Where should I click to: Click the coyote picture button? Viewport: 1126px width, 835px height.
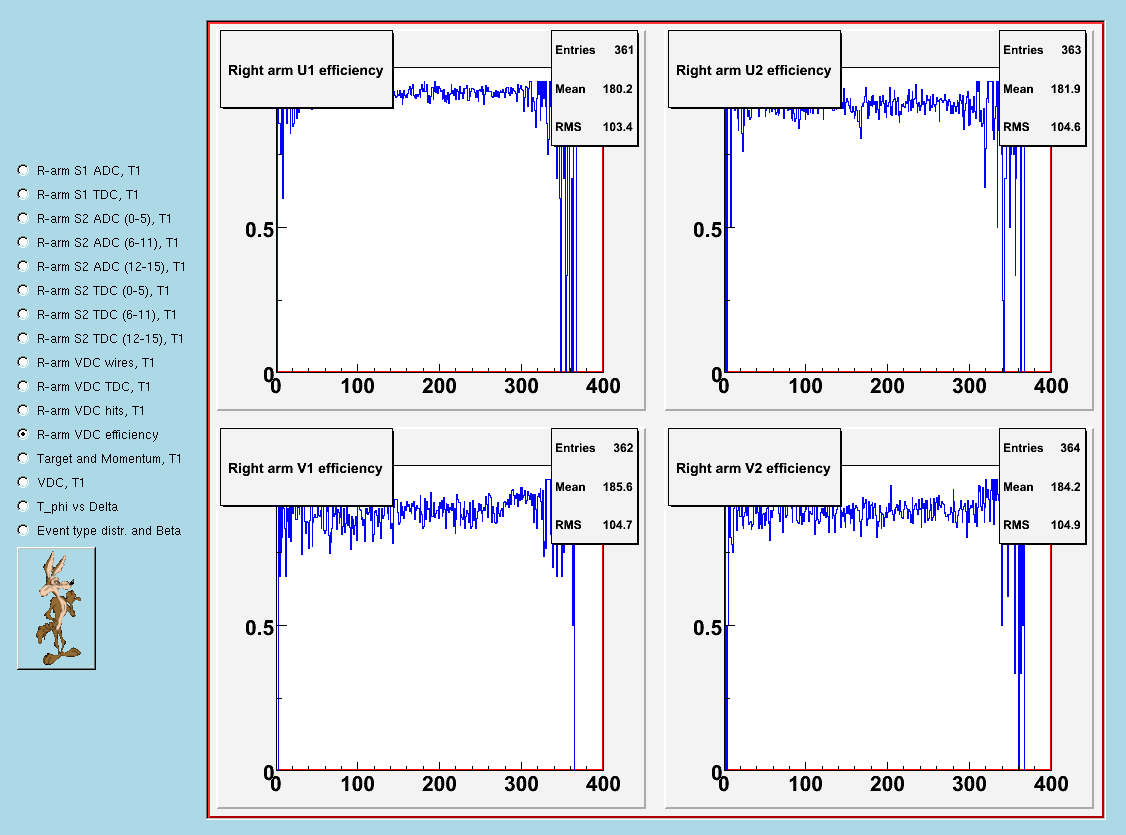point(56,608)
